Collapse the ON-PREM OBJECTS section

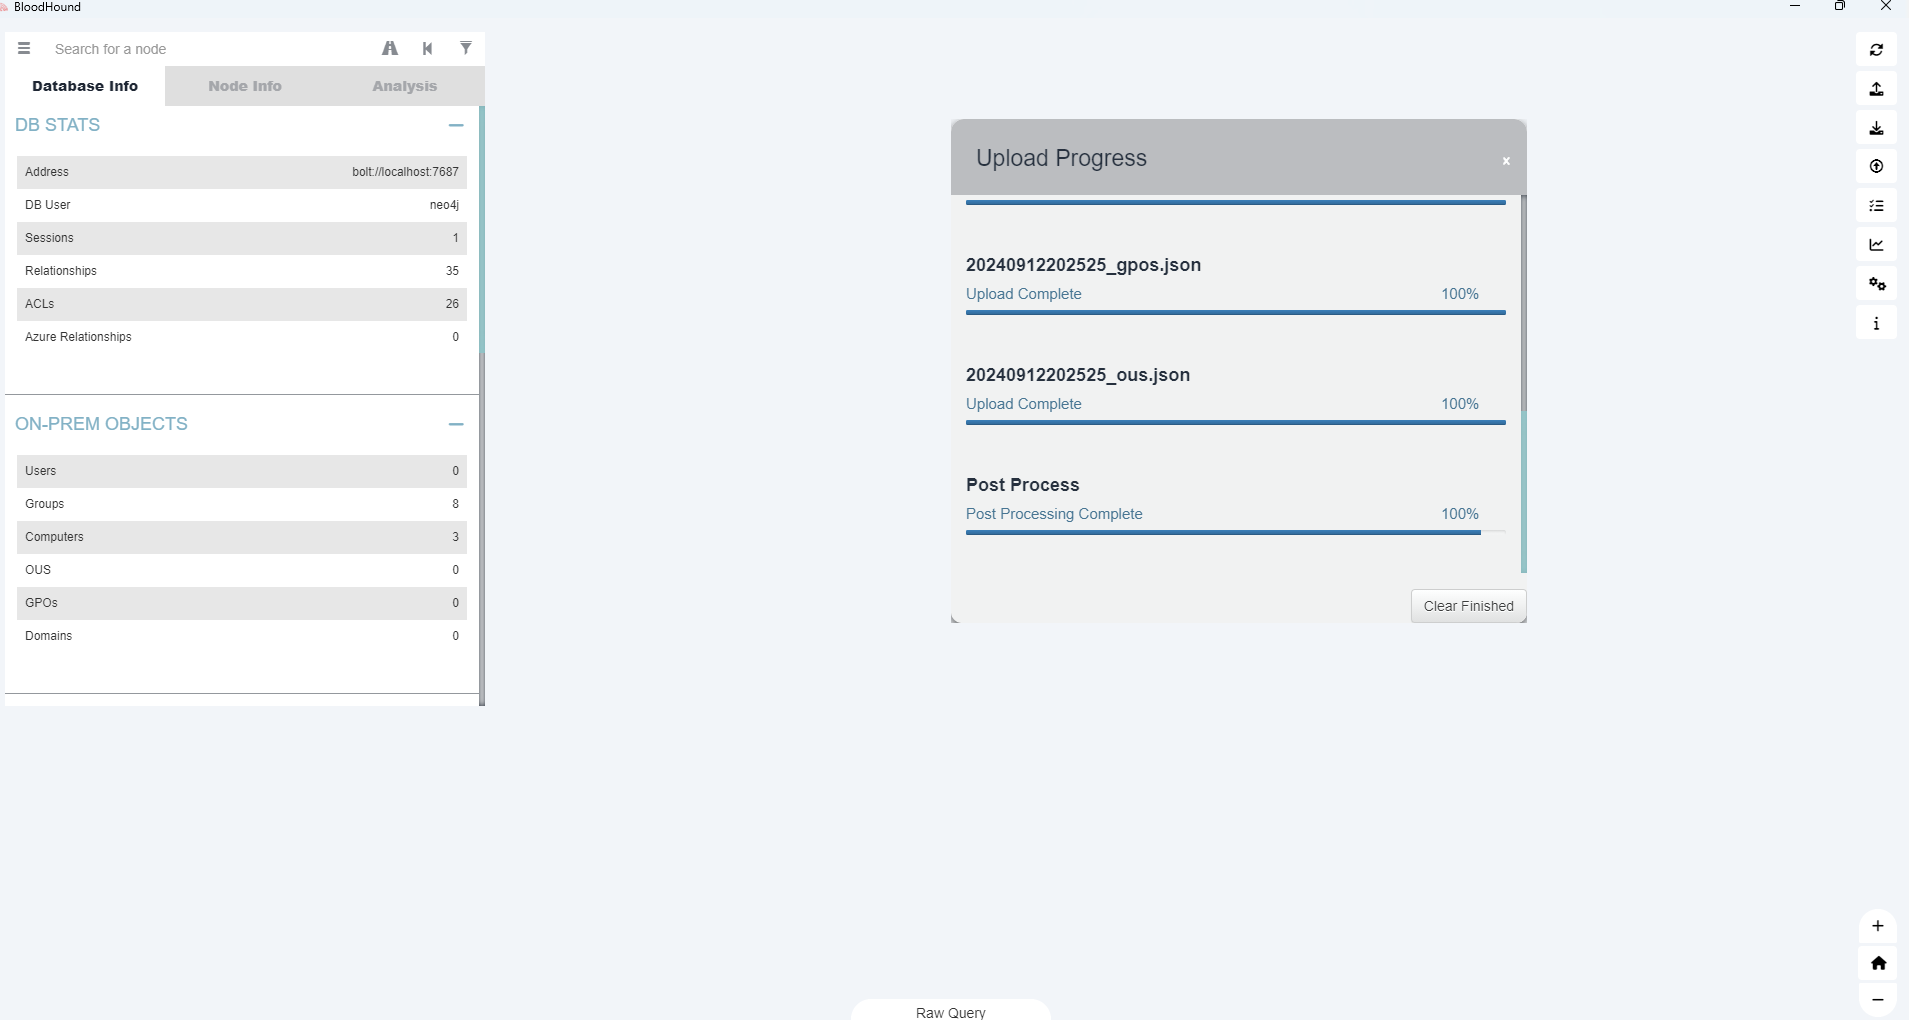click(x=456, y=424)
